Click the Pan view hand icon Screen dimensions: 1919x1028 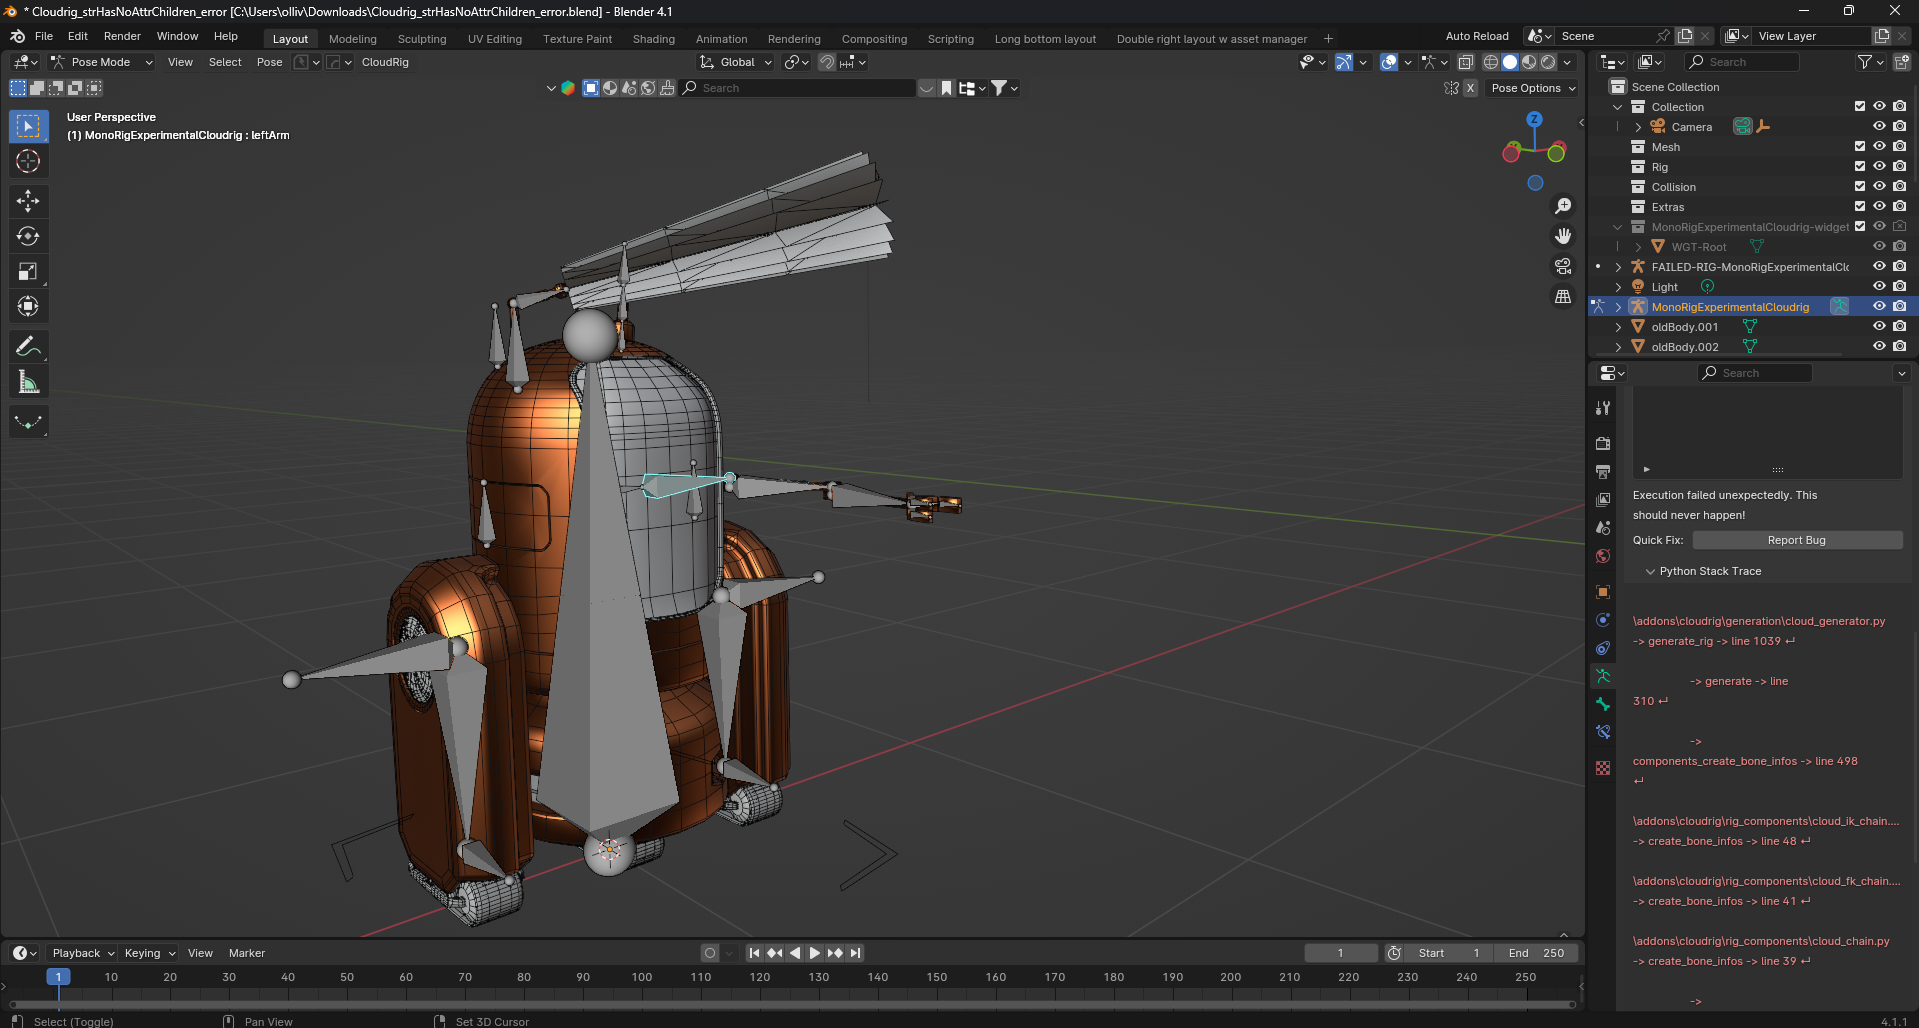(x=1562, y=236)
